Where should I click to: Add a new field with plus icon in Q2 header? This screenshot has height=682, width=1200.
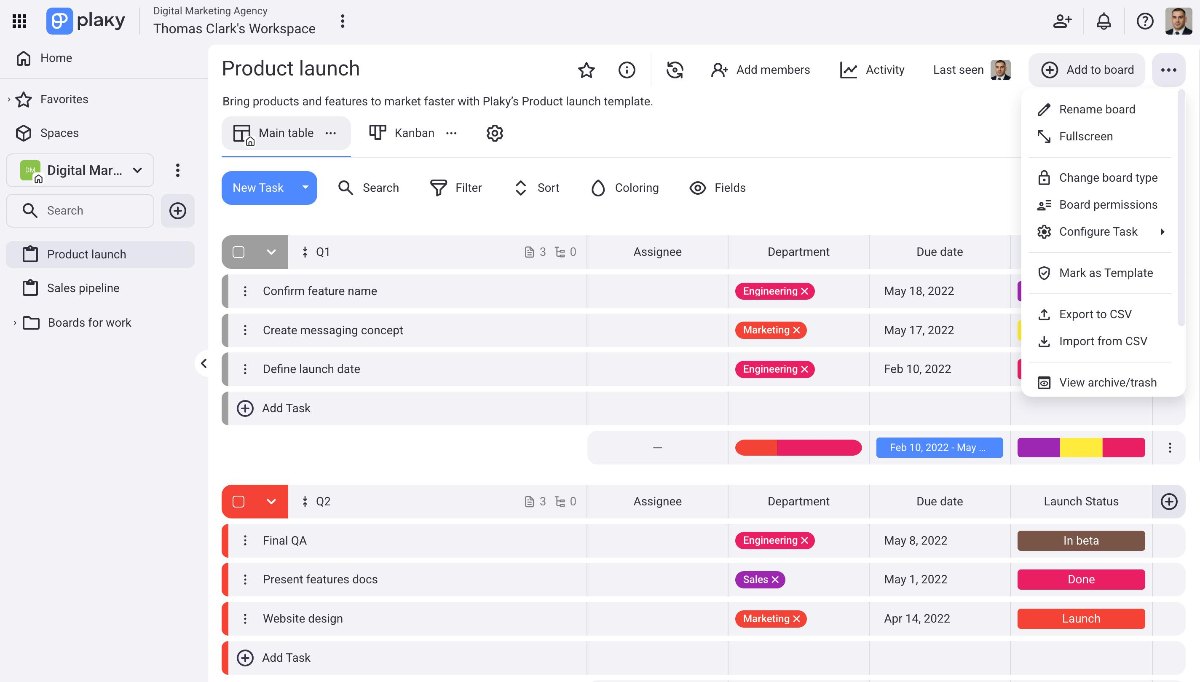coord(1168,501)
